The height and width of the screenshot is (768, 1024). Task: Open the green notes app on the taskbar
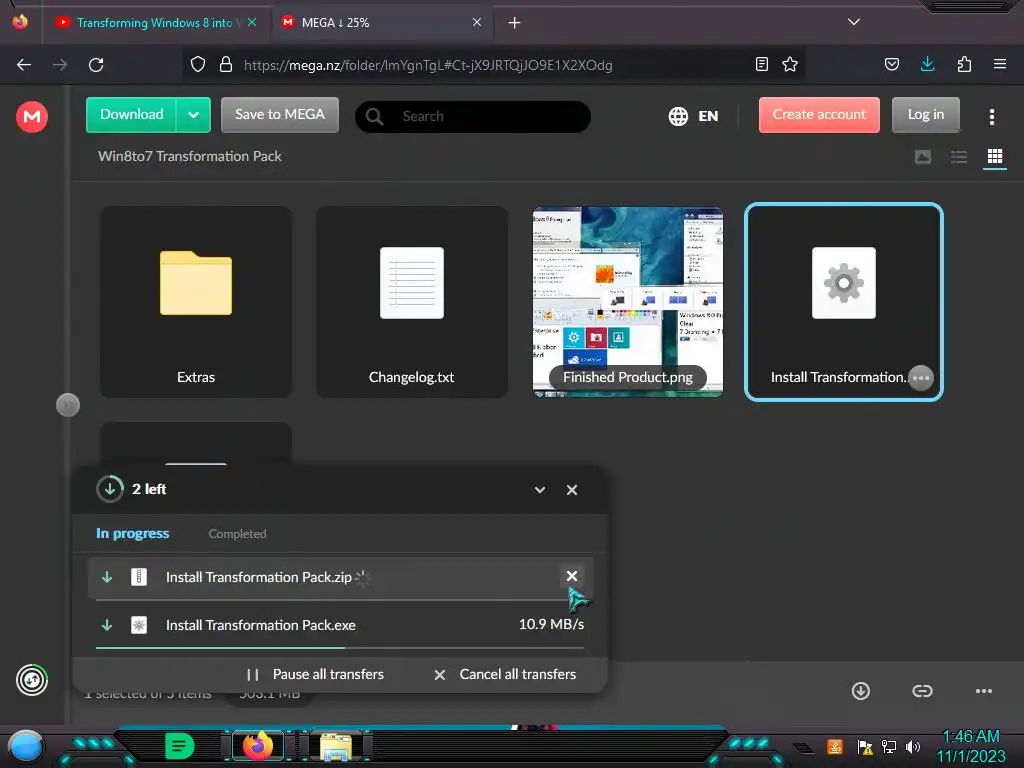click(x=180, y=746)
